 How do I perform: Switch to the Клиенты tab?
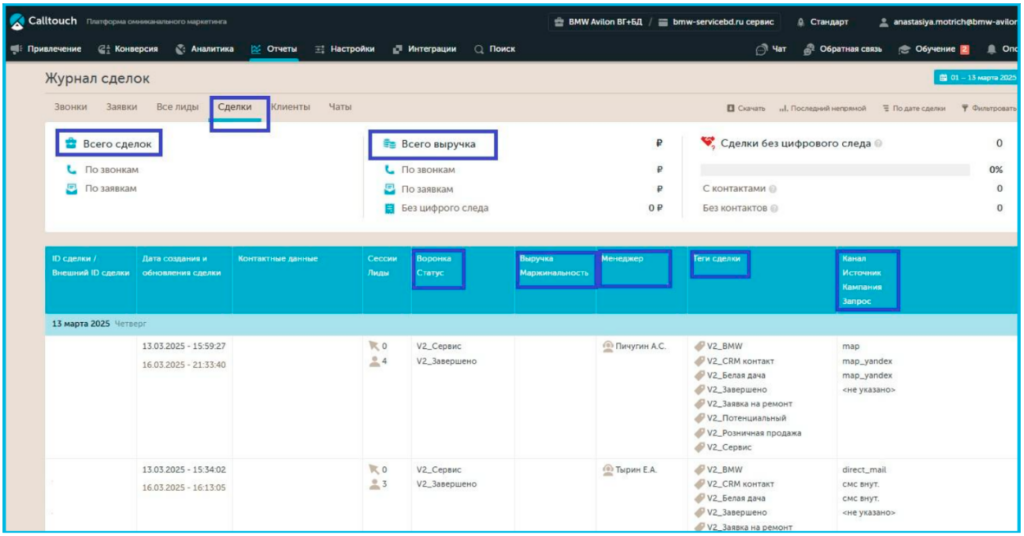pyautogui.click(x=290, y=107)
